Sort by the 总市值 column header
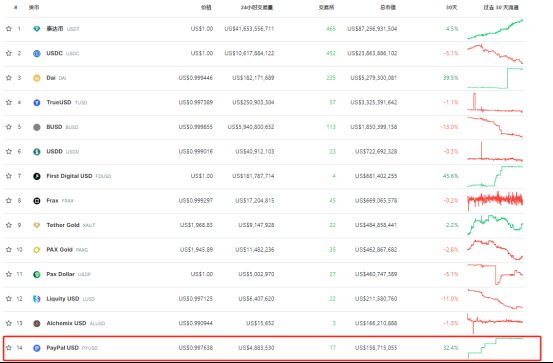This screenshot has height=363, width=553. tap(388, 7)
